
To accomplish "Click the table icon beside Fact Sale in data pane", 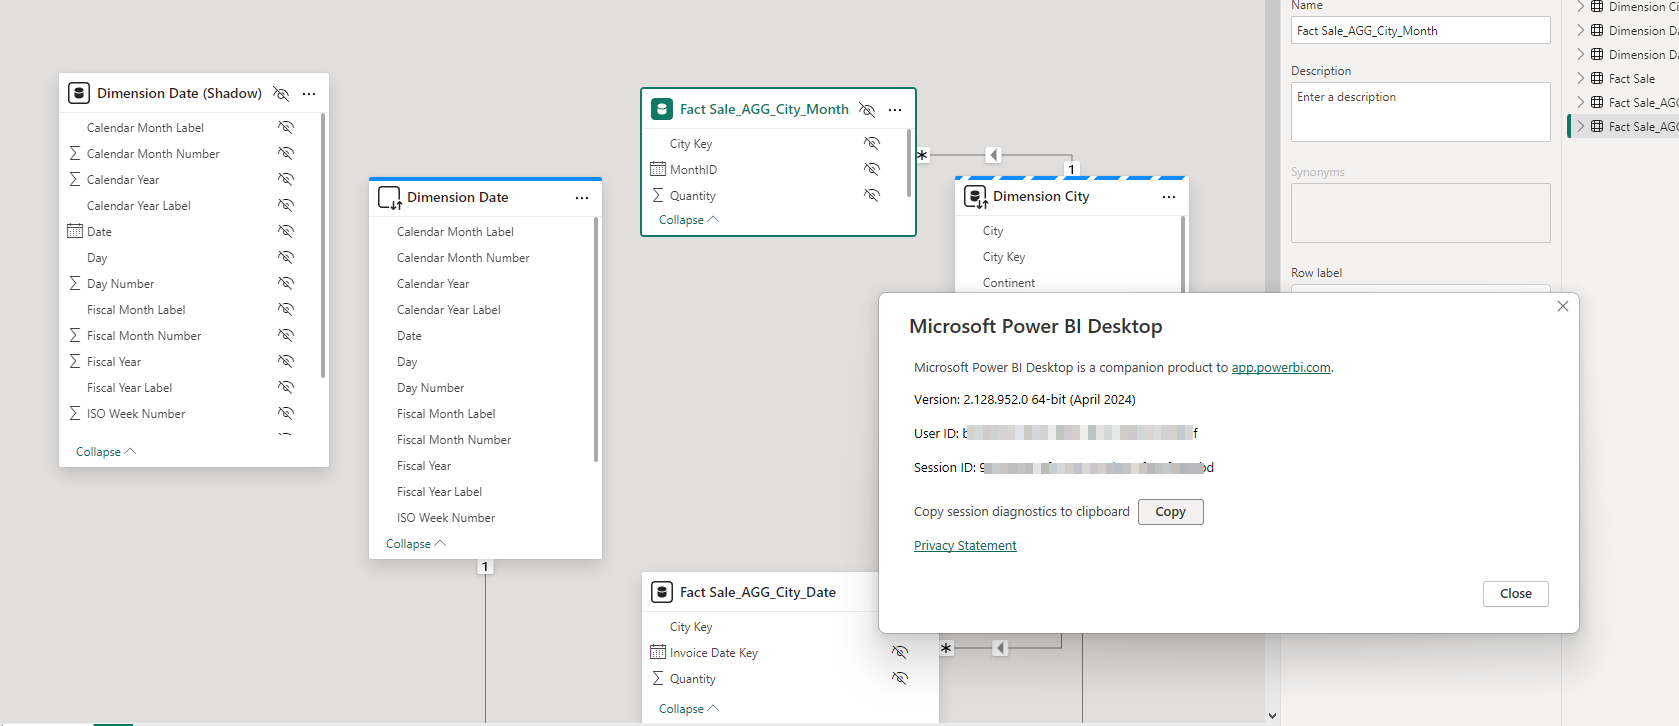I will point(1597,78).
